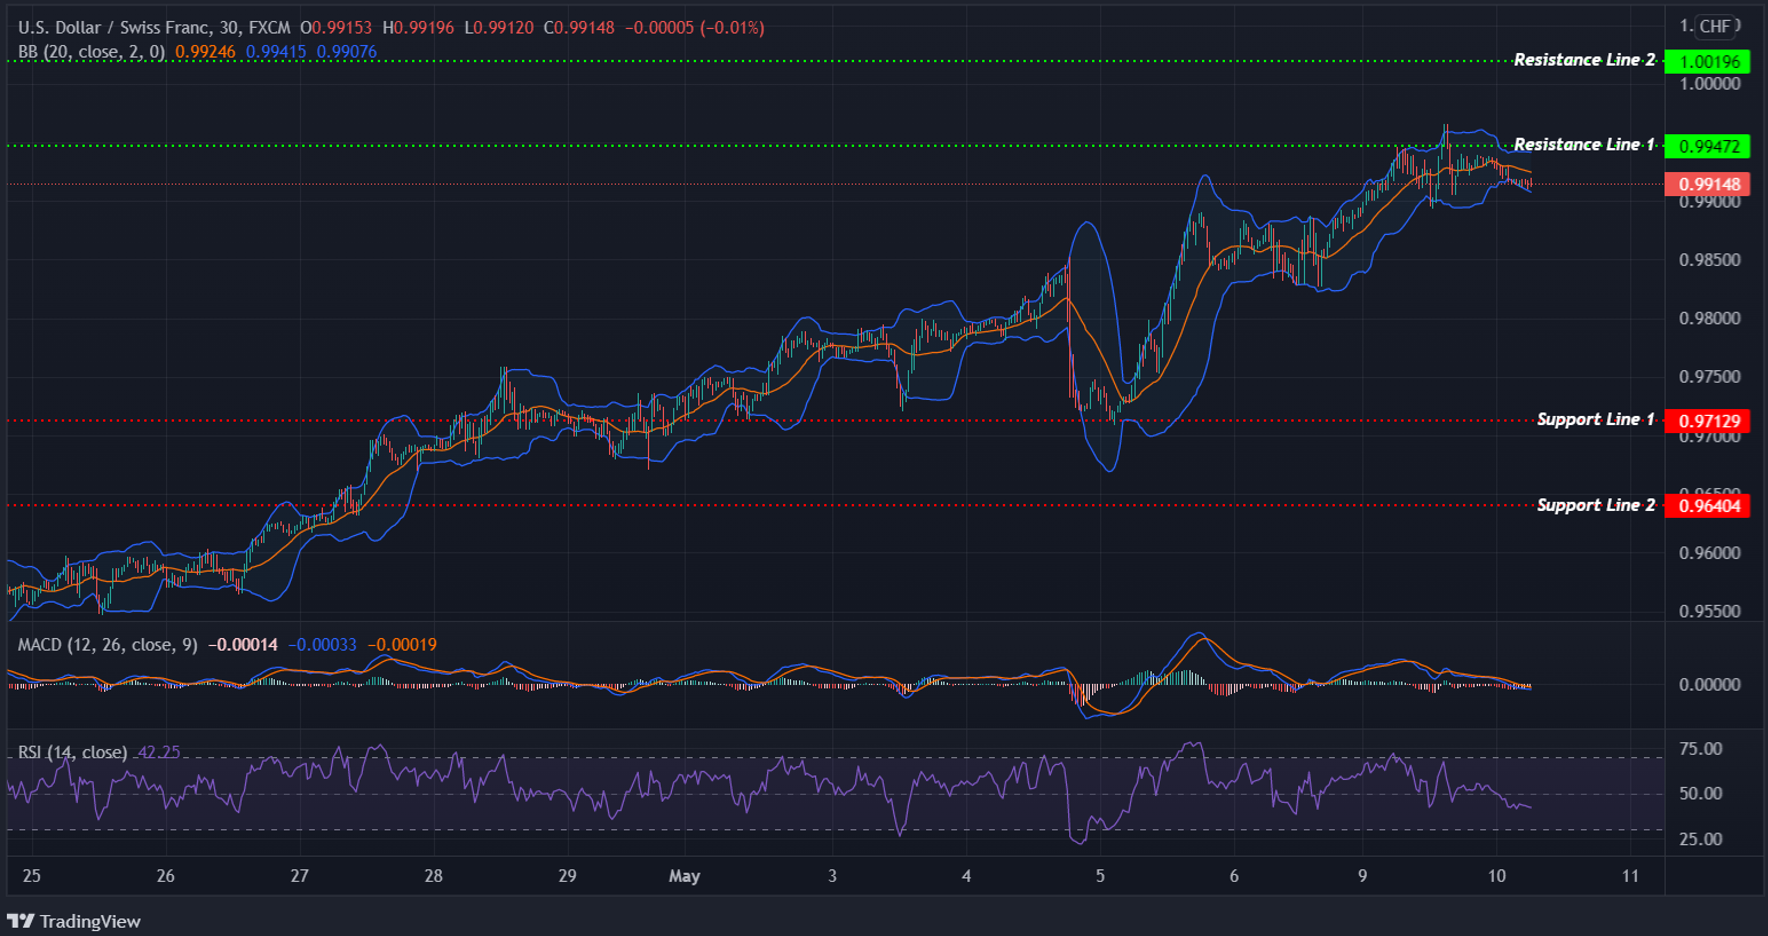Click the TradingView logo

[x=75, y=920]
